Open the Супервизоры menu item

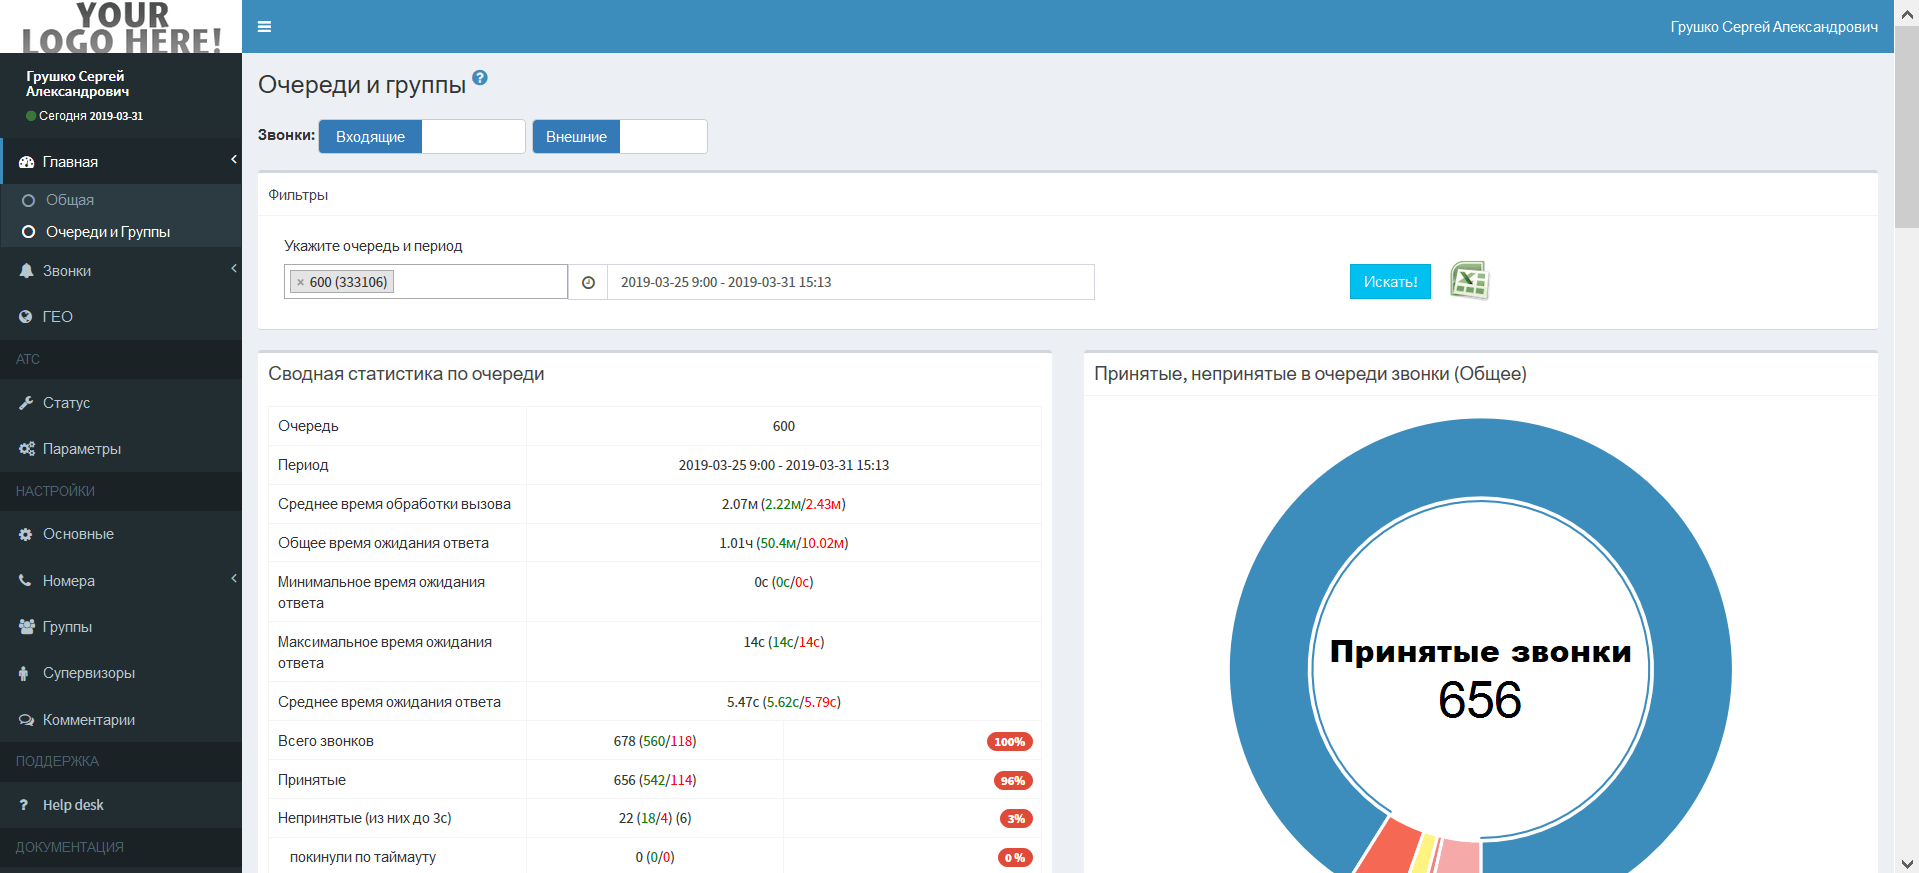tap(121, 673)
